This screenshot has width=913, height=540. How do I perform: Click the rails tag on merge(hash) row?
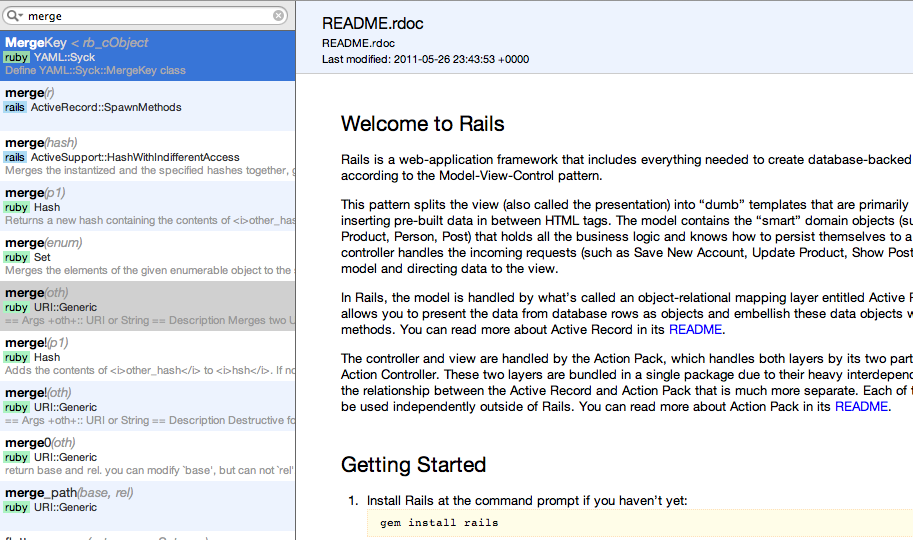[15, 157]
